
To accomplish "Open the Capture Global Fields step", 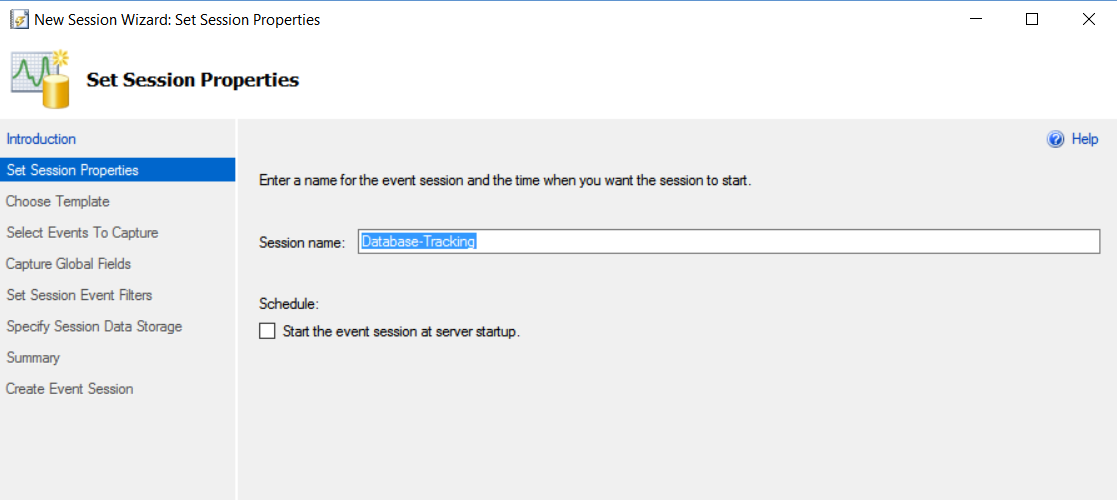I will coord(69,264).
